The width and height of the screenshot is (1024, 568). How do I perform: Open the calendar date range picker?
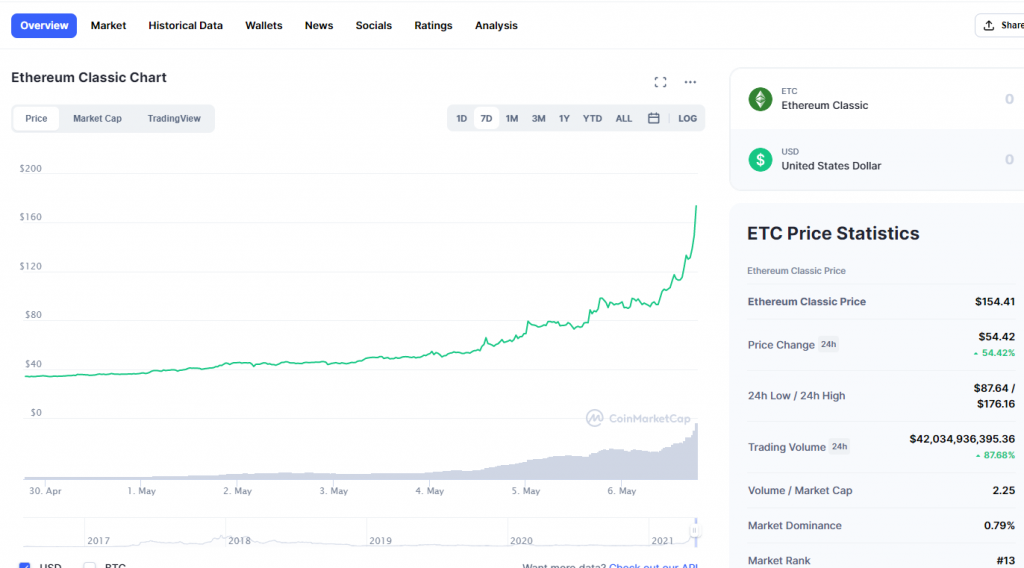[653, 118]
